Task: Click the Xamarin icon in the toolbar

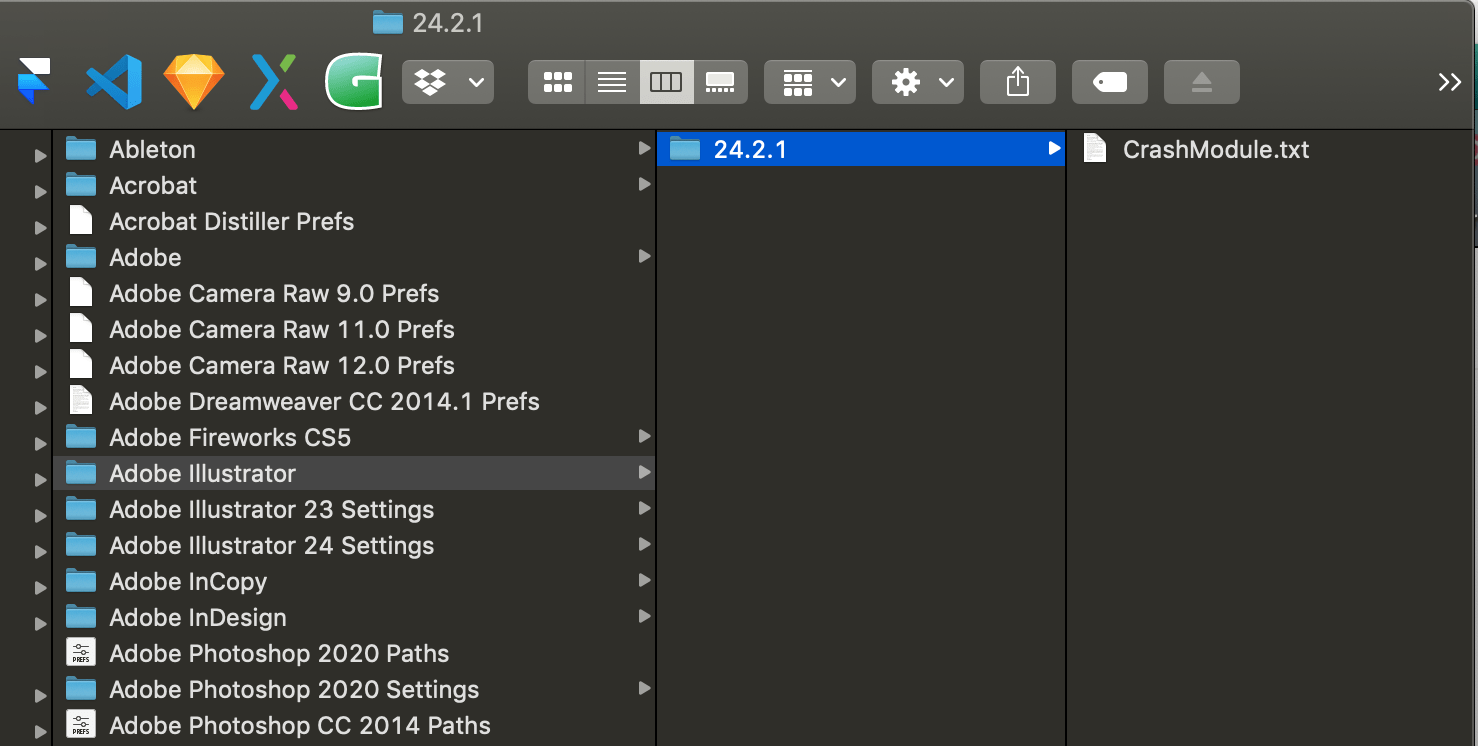Action: tap(273, 82)
